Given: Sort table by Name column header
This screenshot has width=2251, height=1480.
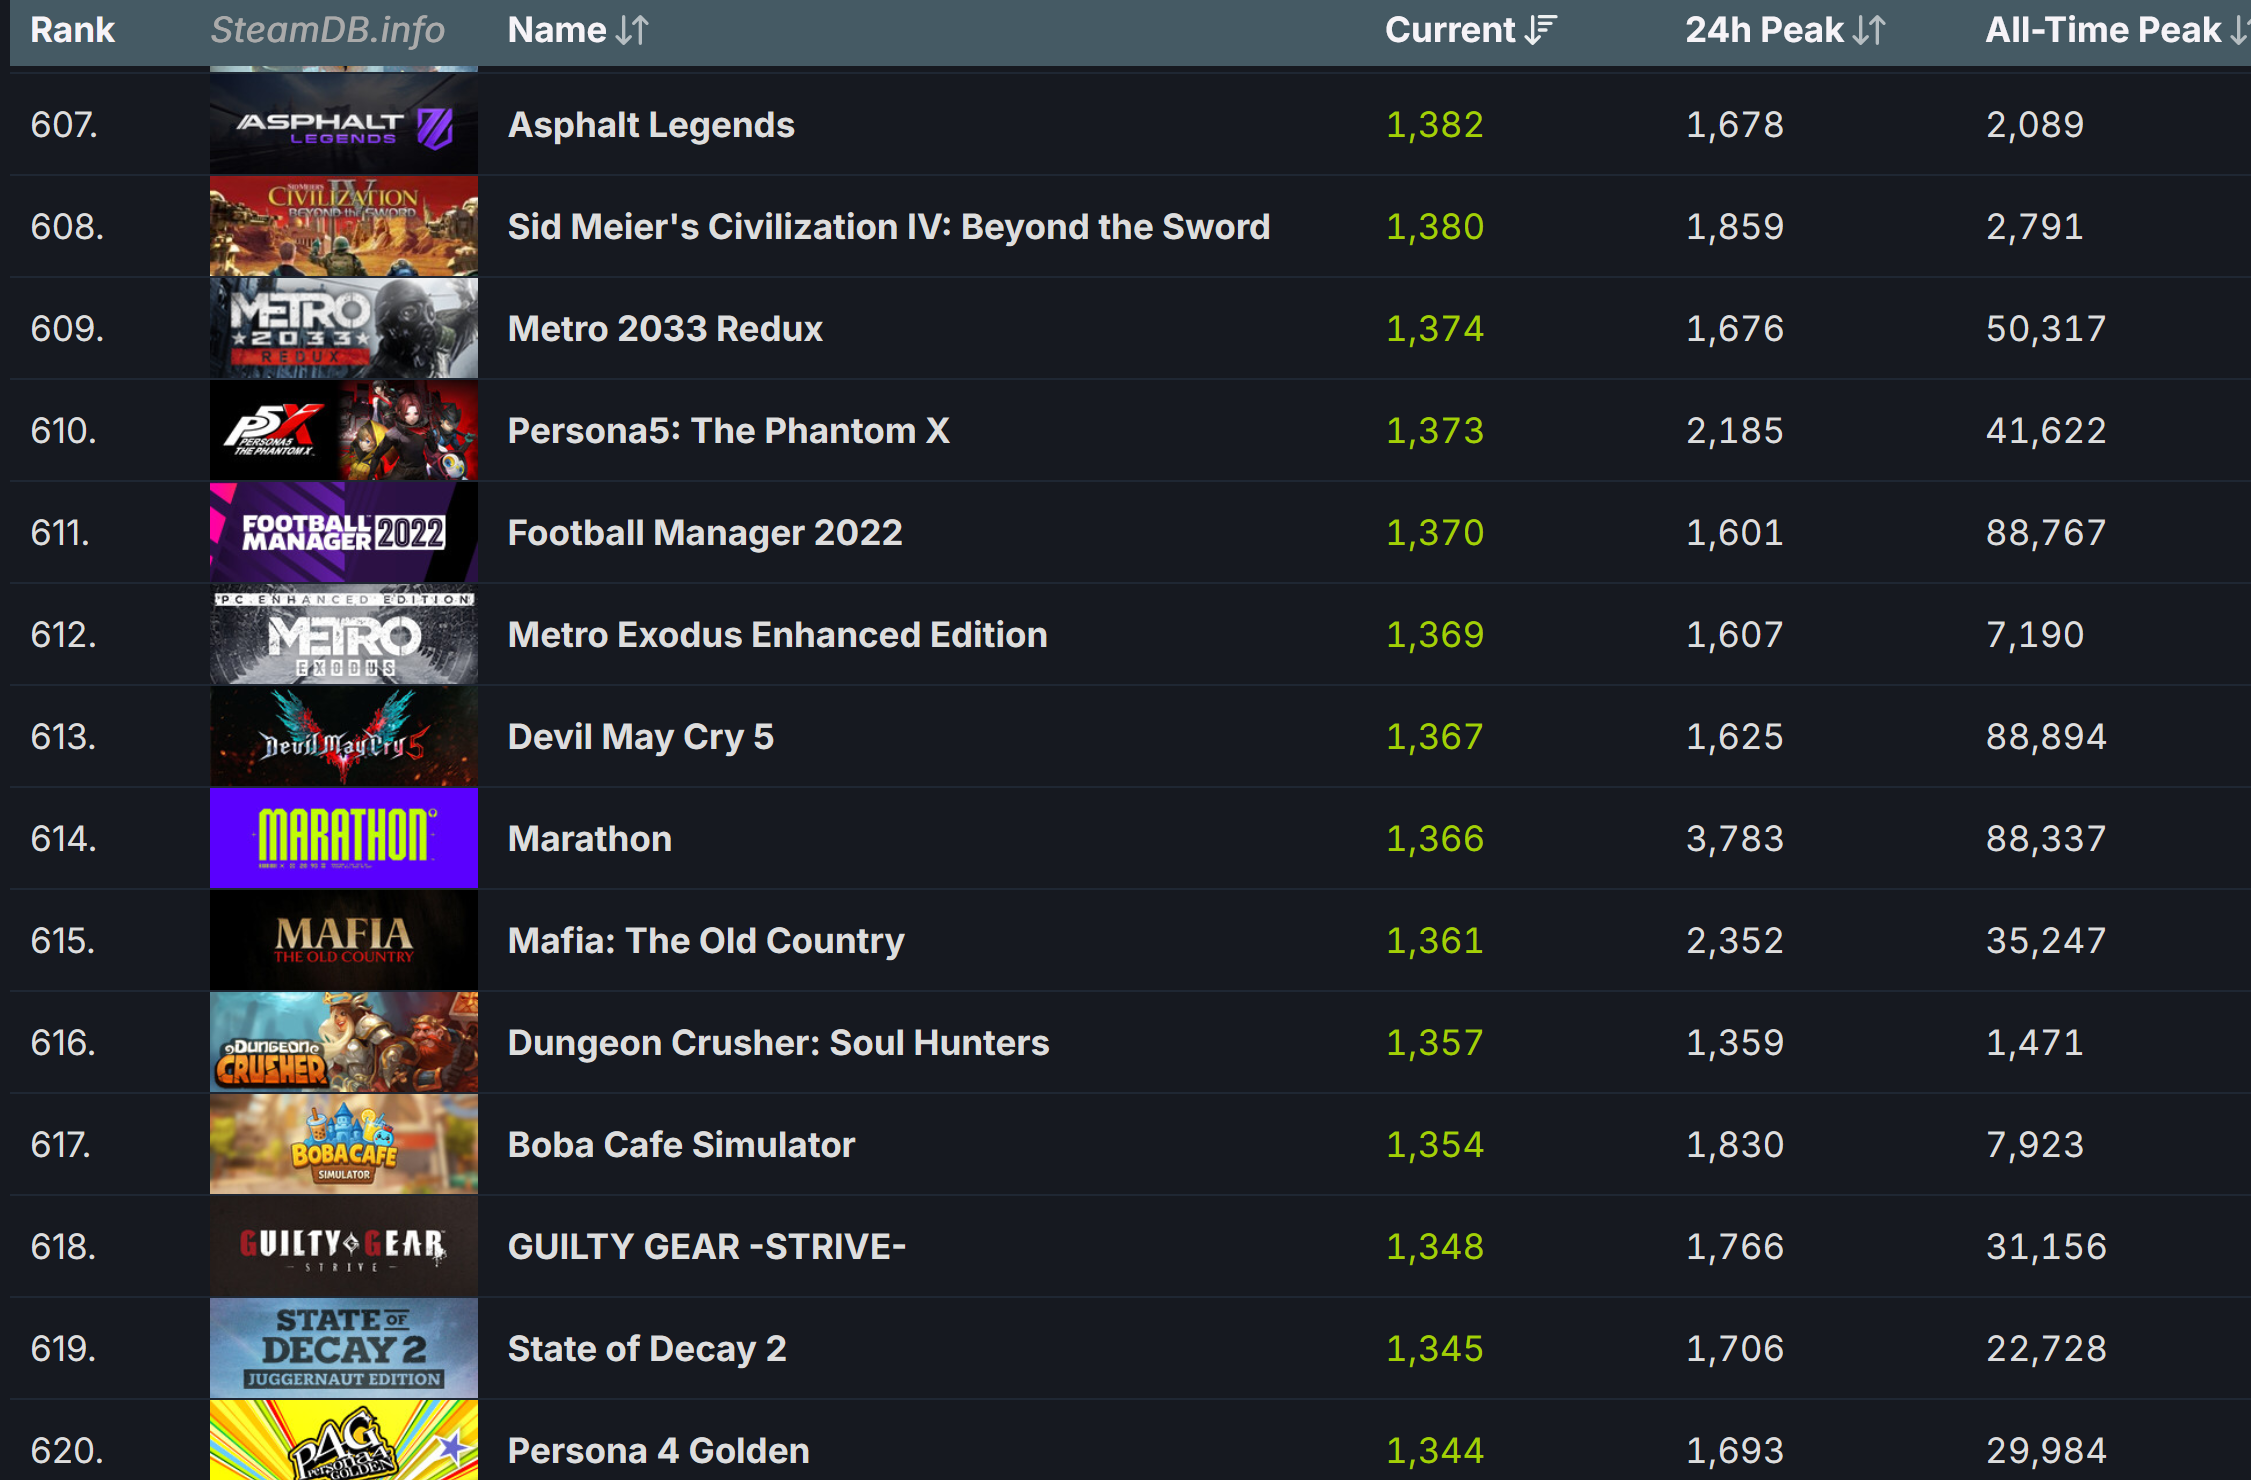Looking at the screenshot, I should [578, 30].
